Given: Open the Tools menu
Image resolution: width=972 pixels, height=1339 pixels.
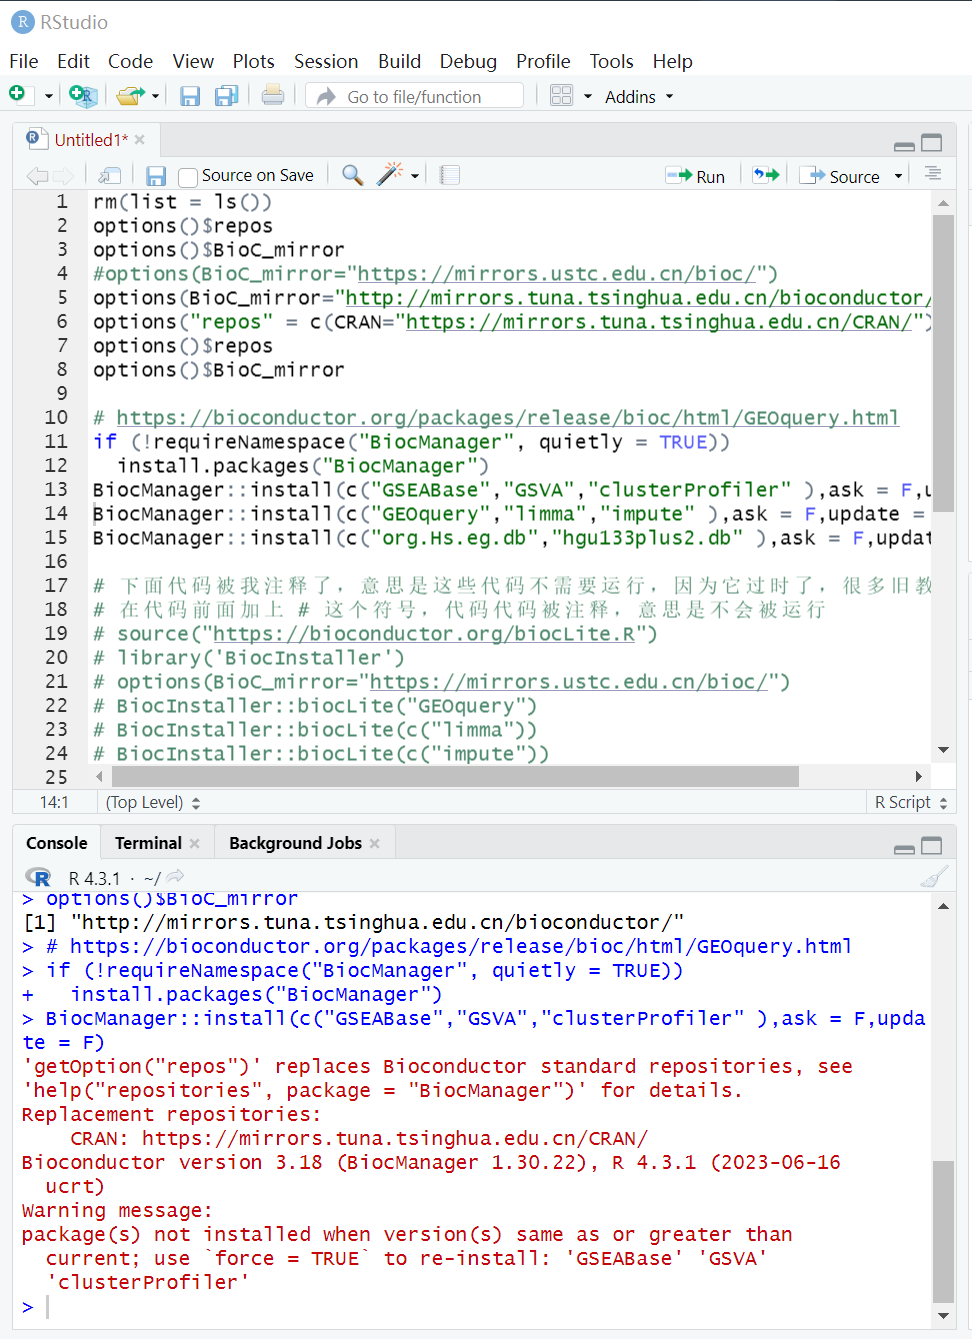Looking at the screenshot, I should 611,61.
